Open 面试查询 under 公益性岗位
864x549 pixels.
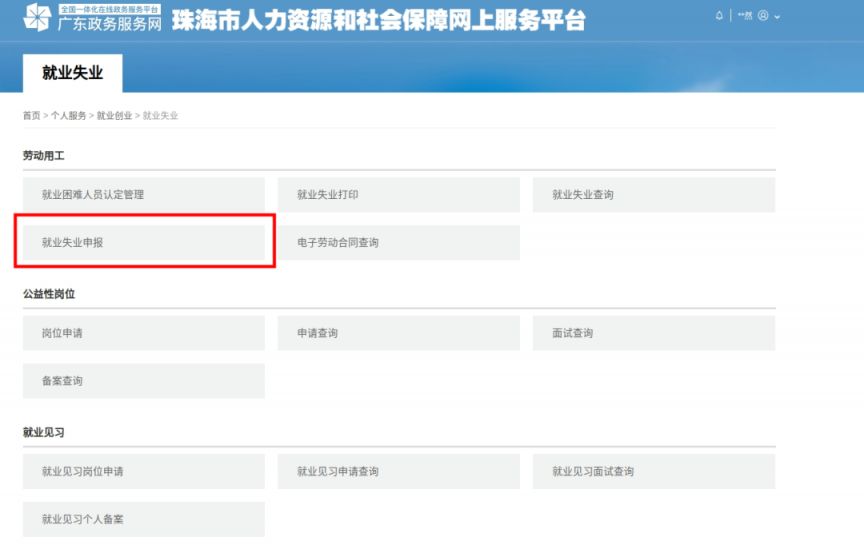pos(654,333)
